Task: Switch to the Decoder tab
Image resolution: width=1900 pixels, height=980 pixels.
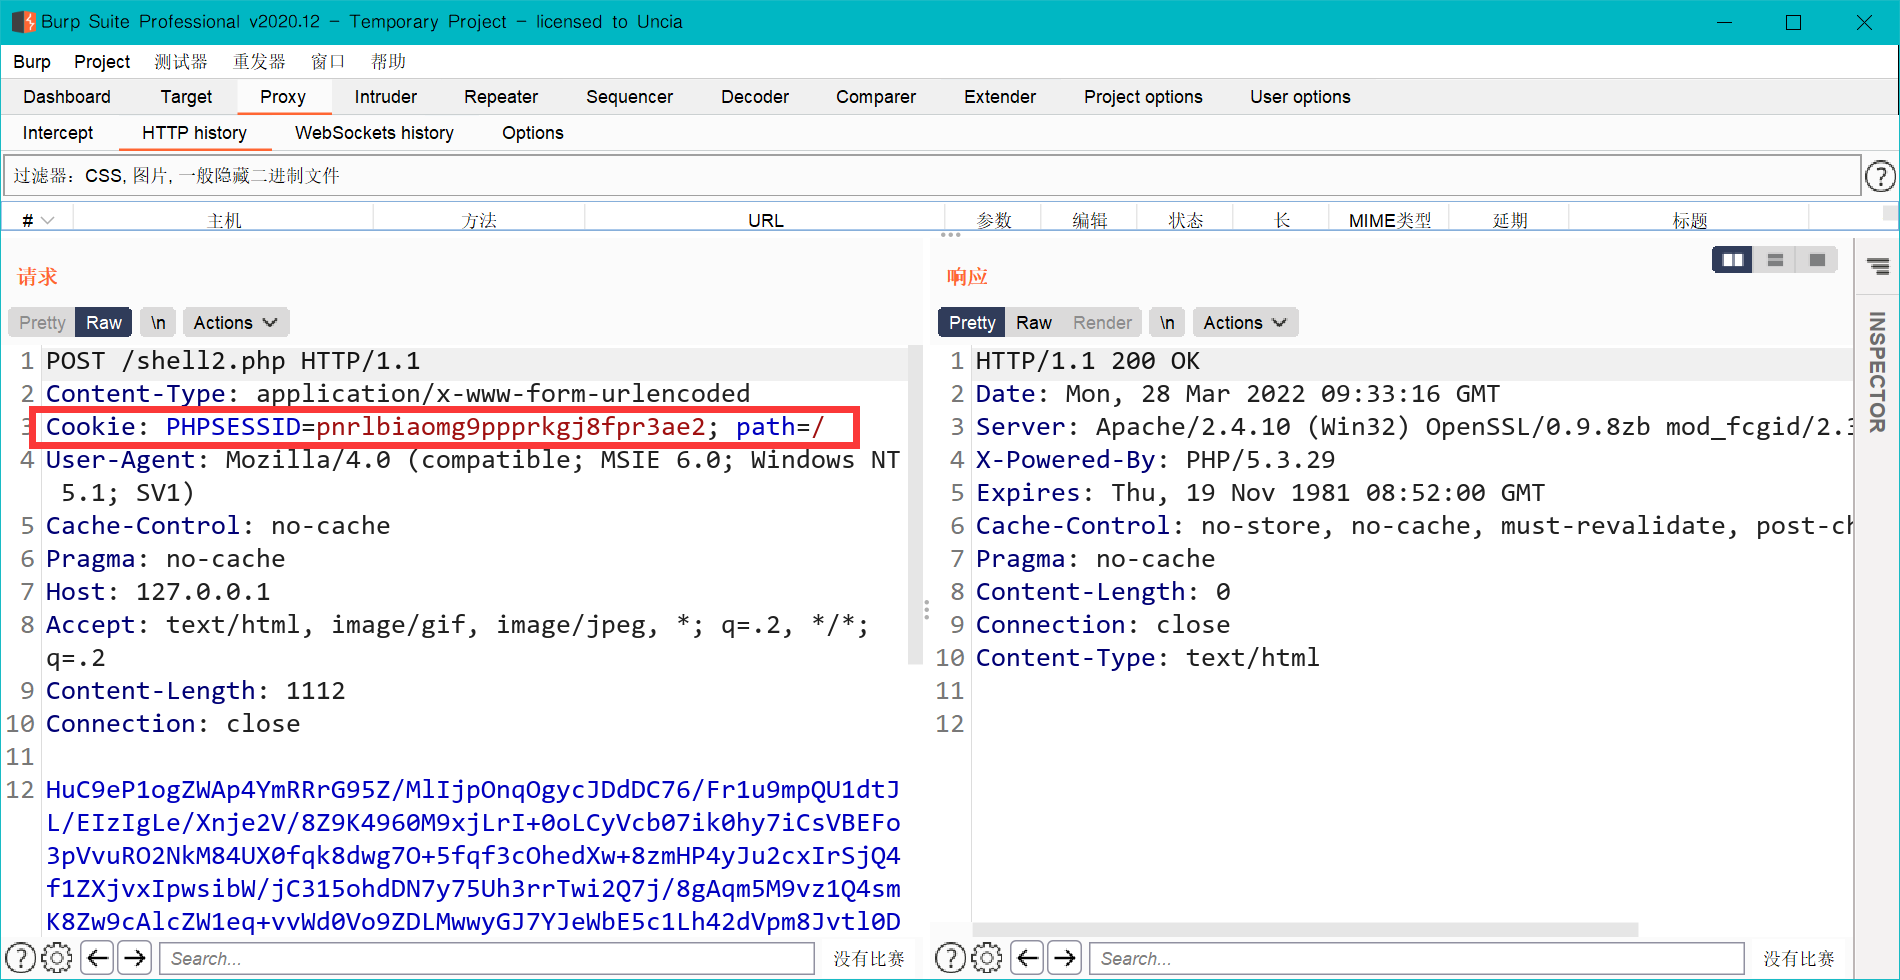Action: pyautogui.click(x=755, y=97)
